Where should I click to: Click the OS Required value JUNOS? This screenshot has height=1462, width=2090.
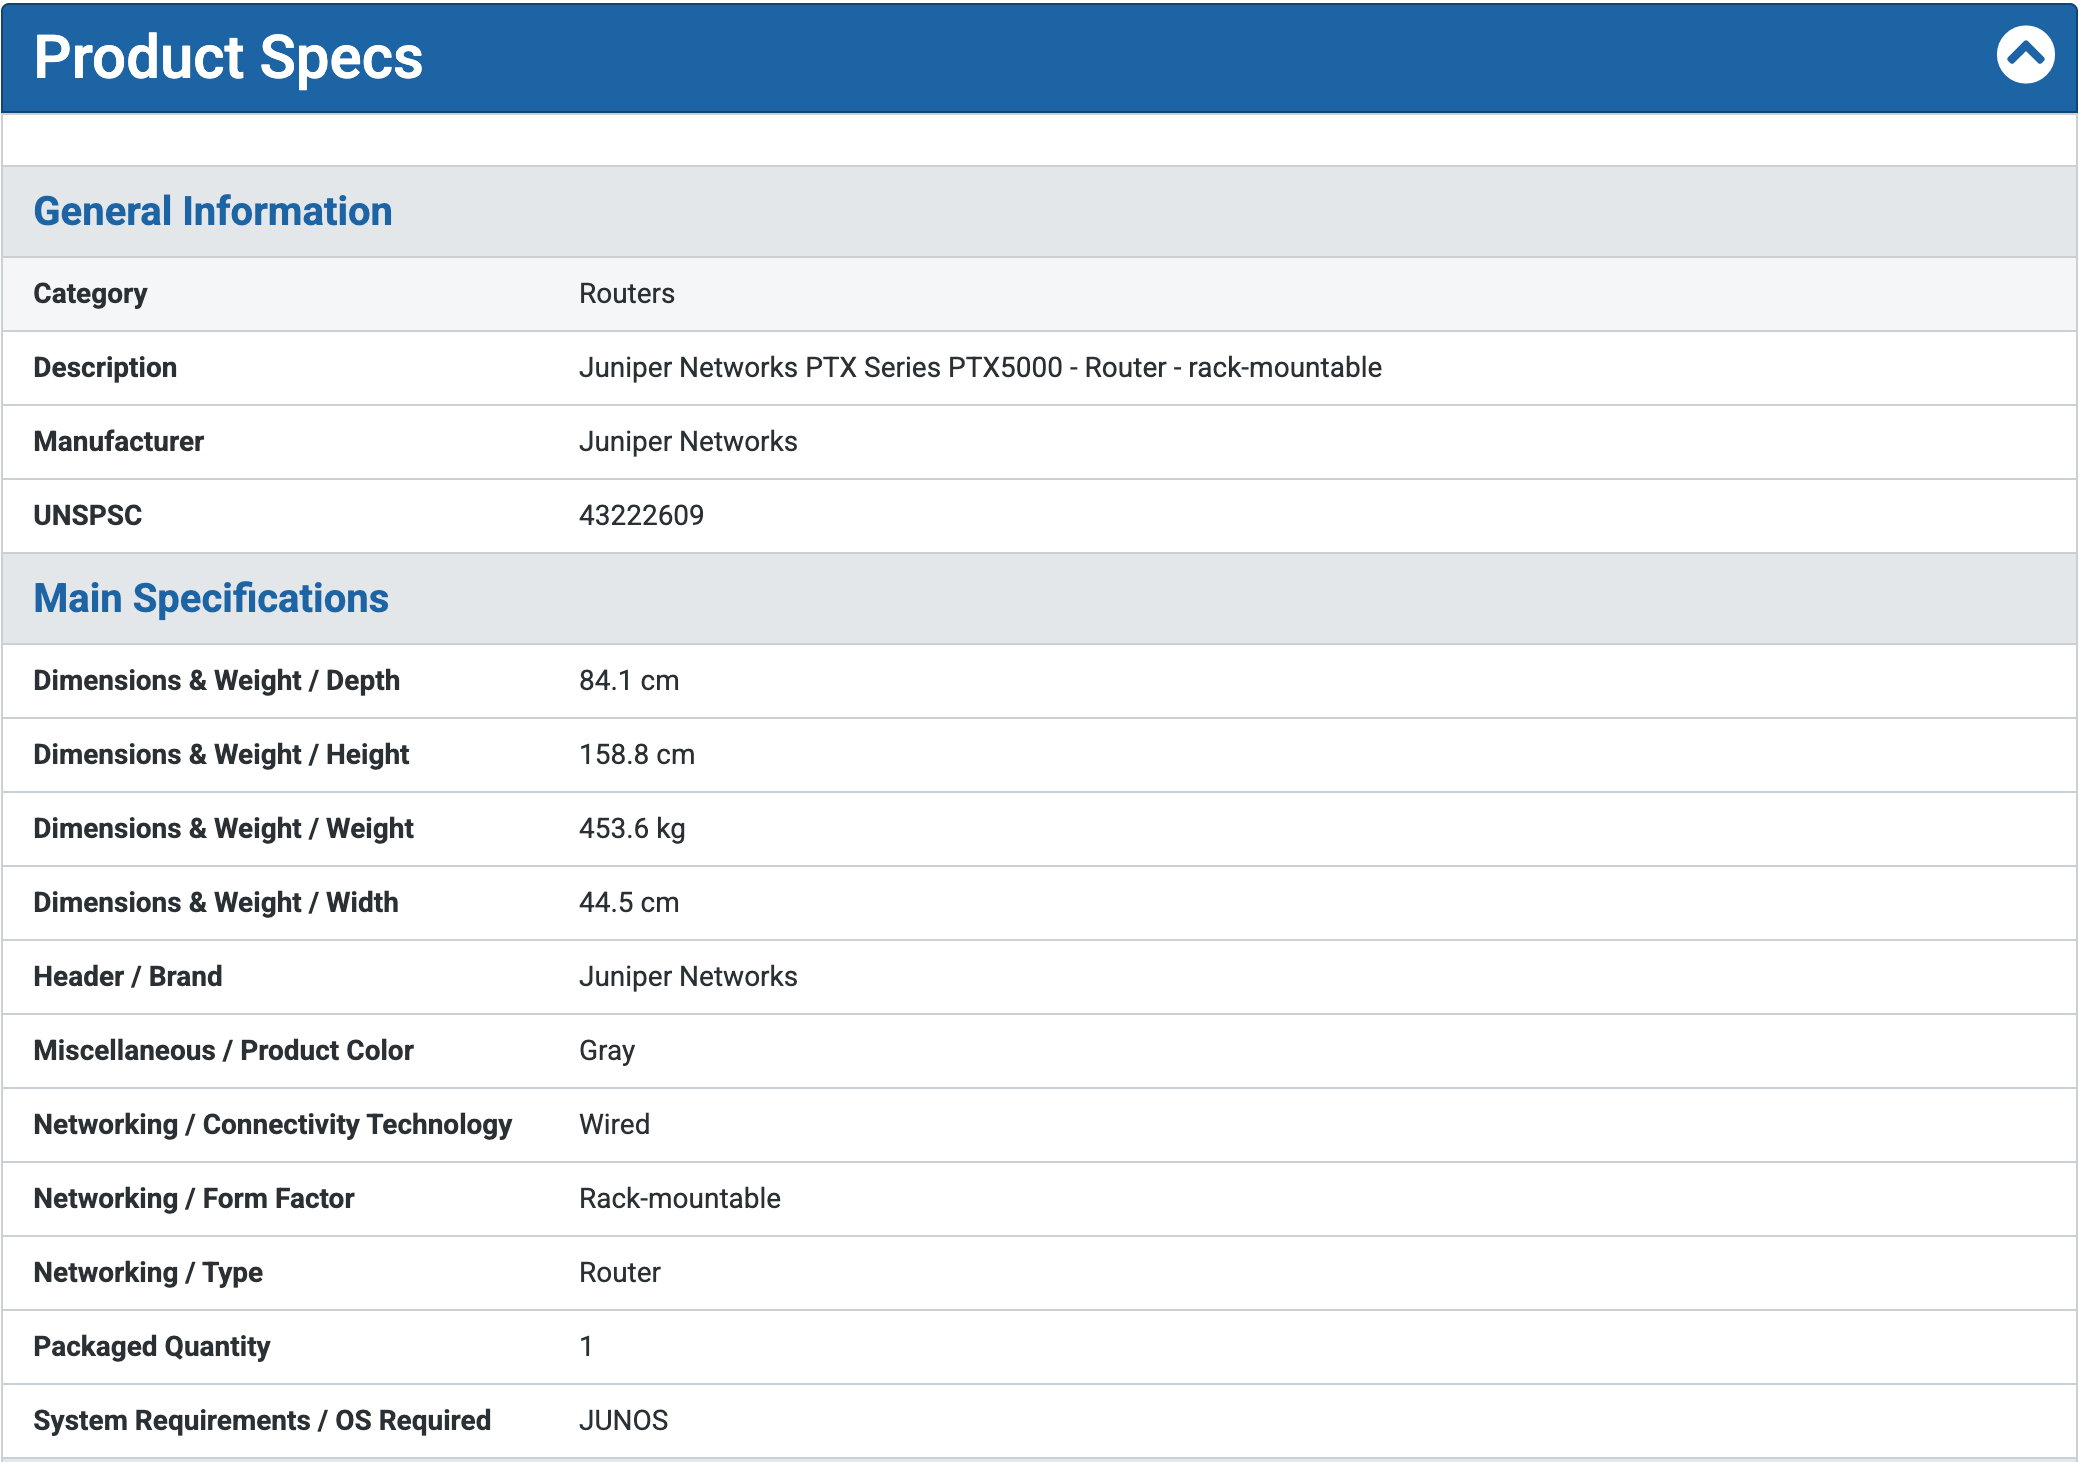(x=623, y=1421)
